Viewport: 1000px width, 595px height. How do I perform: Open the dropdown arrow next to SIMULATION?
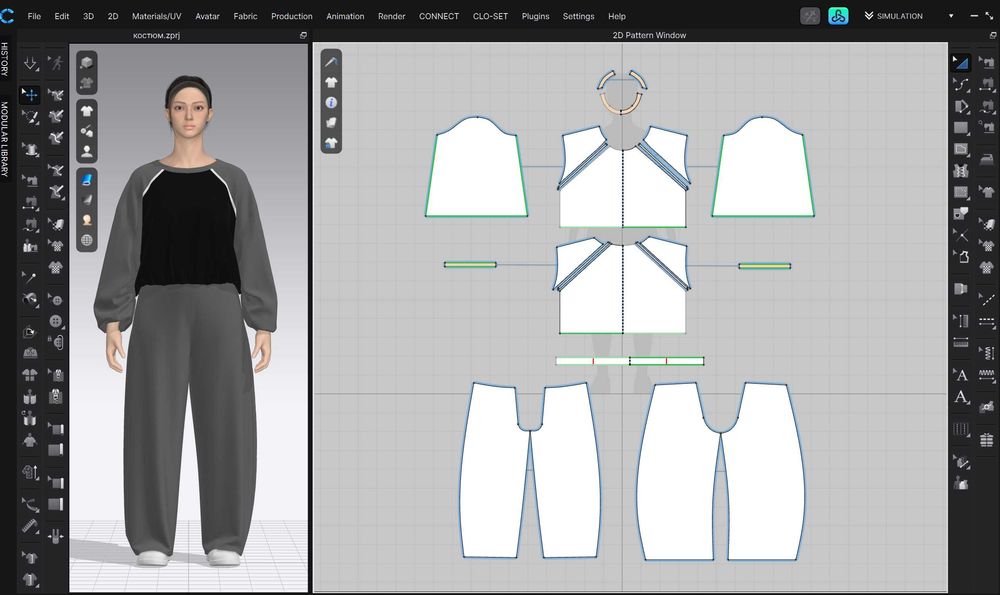coord(951,16)
